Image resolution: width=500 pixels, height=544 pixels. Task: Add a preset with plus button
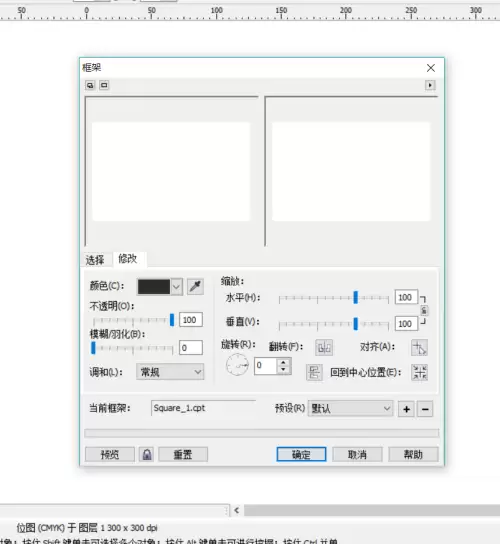[406, 409]
